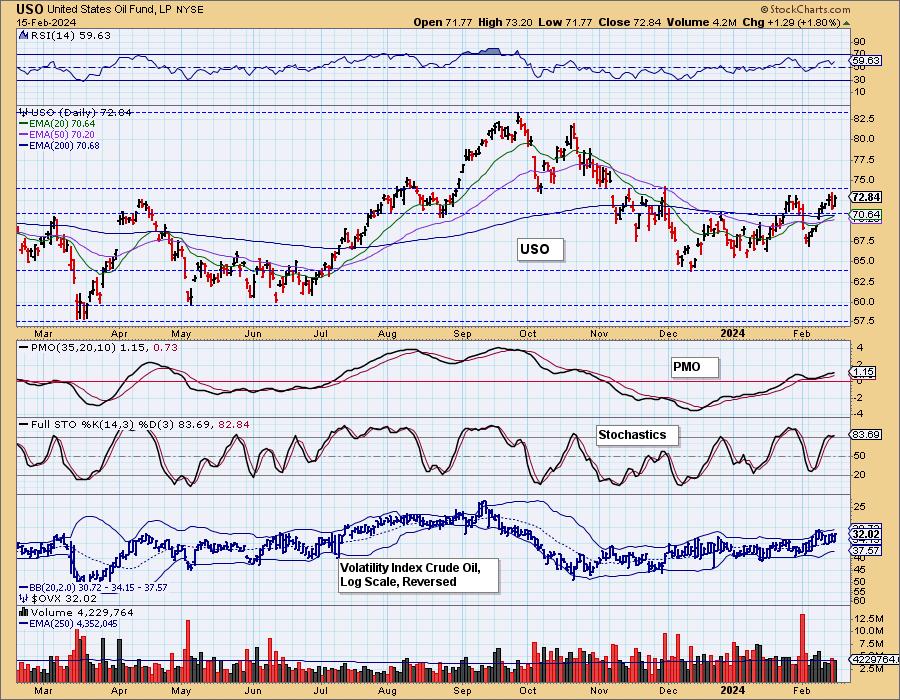This screenshot has height=700, width=900.
Task: Click the 83.69 stochastic value tag
Action: pos(866,435)
